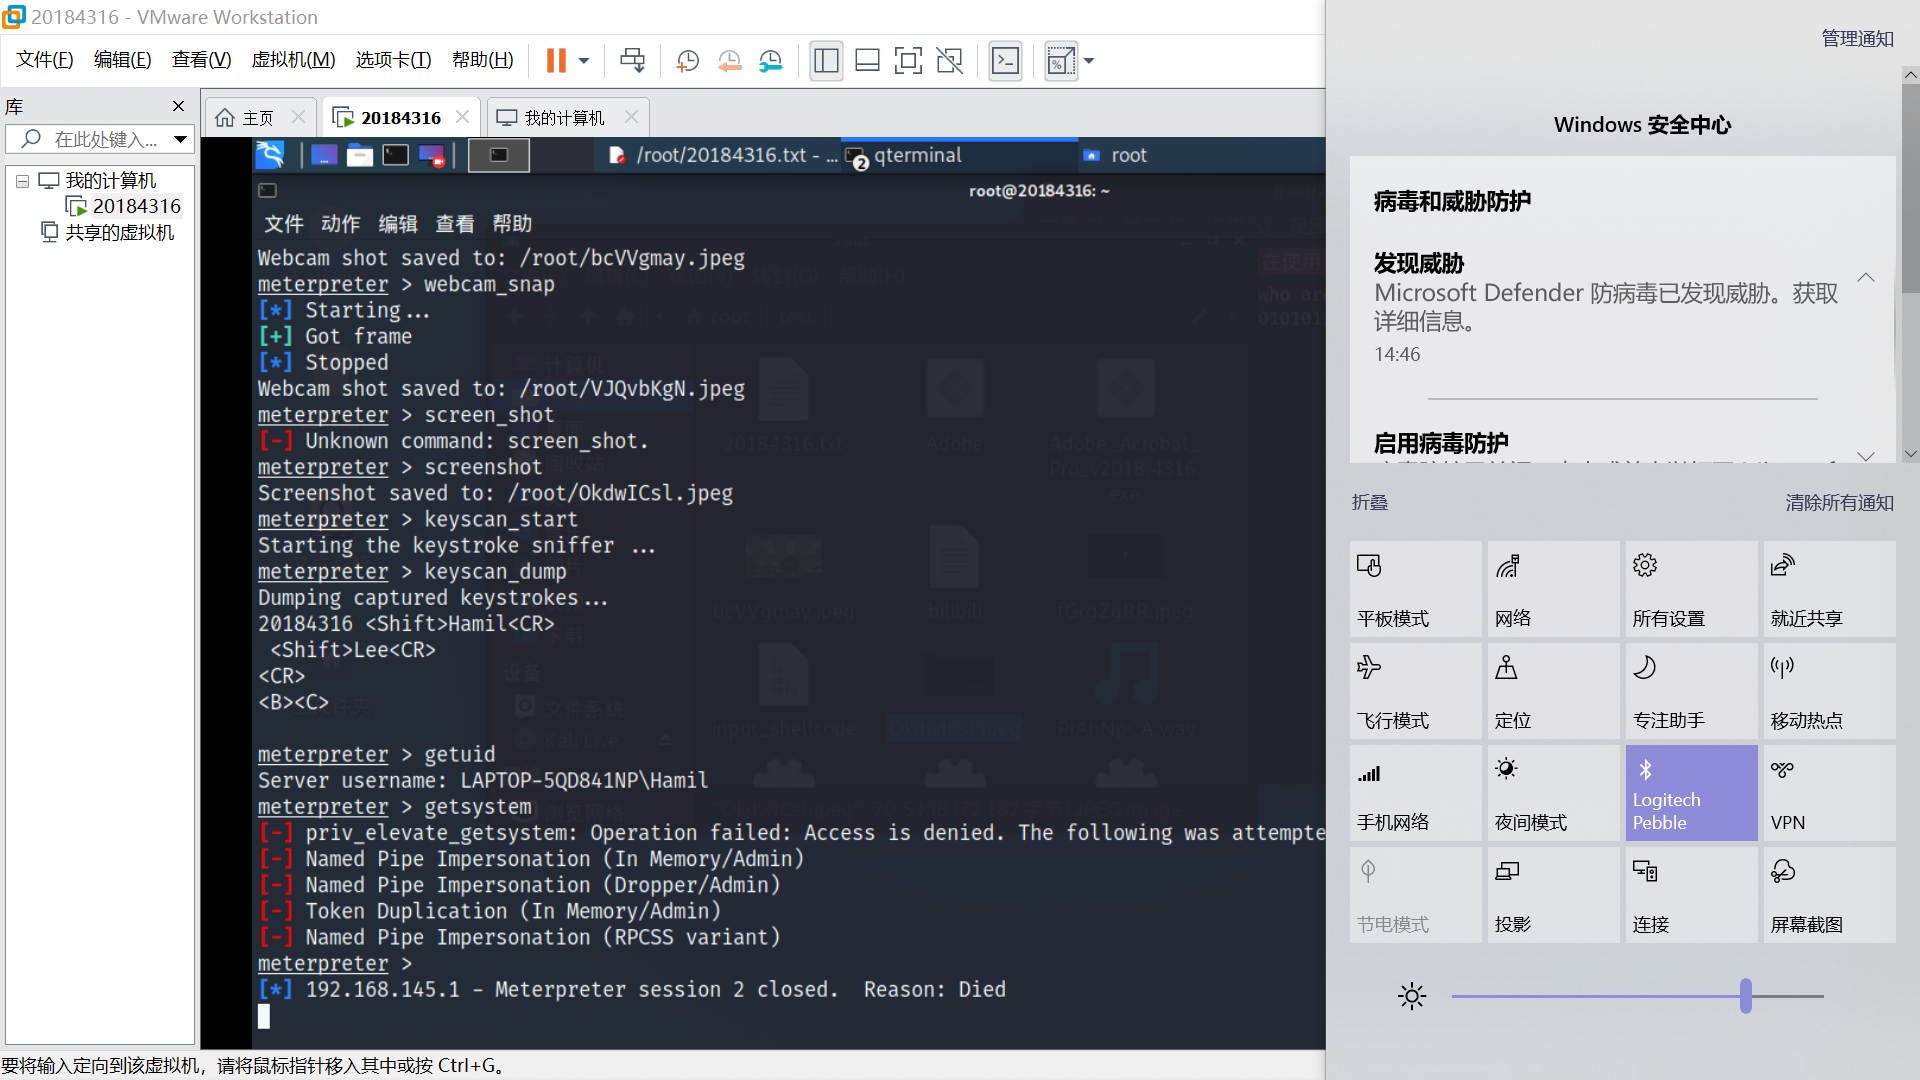
Task: Open the 虚拟机(M) menu
Action: tap(293, 60)
